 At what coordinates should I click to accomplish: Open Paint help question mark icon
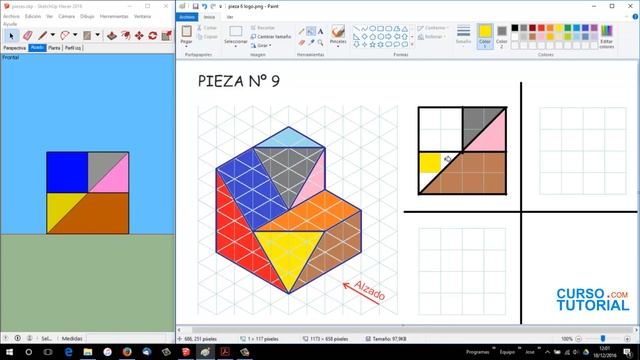point(635,17)
